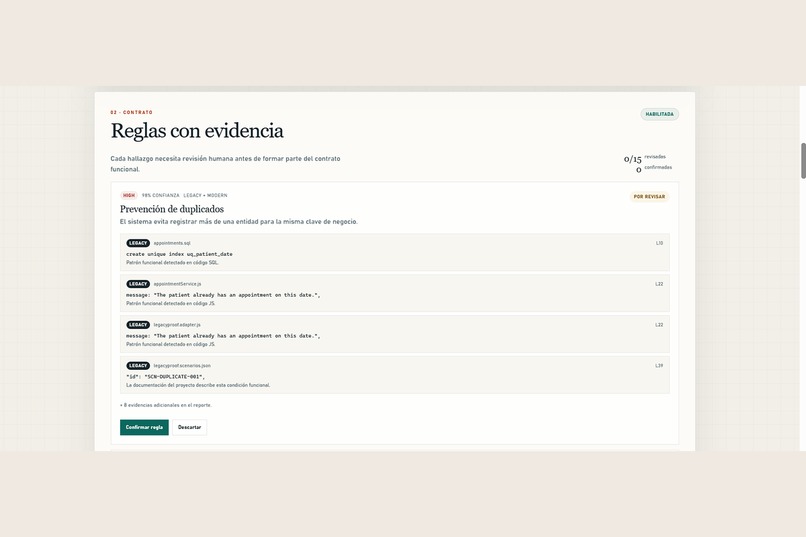Select the file name appointments.sql

pos(172,243)
